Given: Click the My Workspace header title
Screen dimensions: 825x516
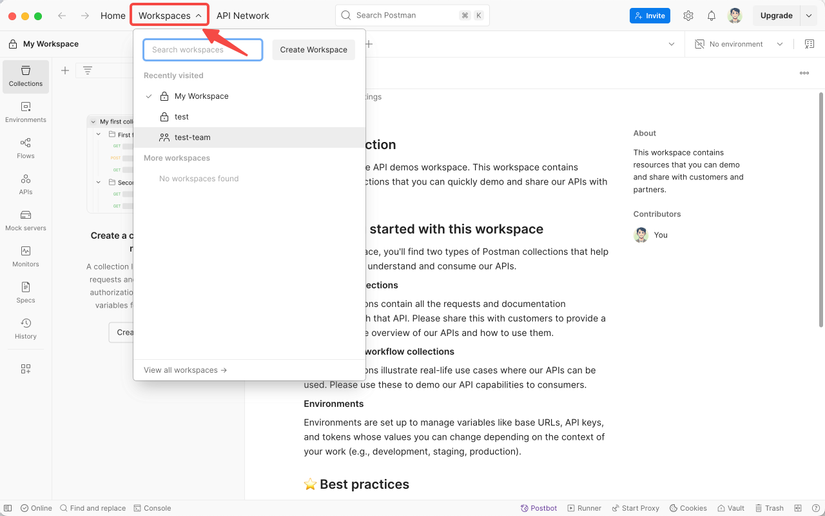Looking at the screenshot, I should tap(51, 44).
